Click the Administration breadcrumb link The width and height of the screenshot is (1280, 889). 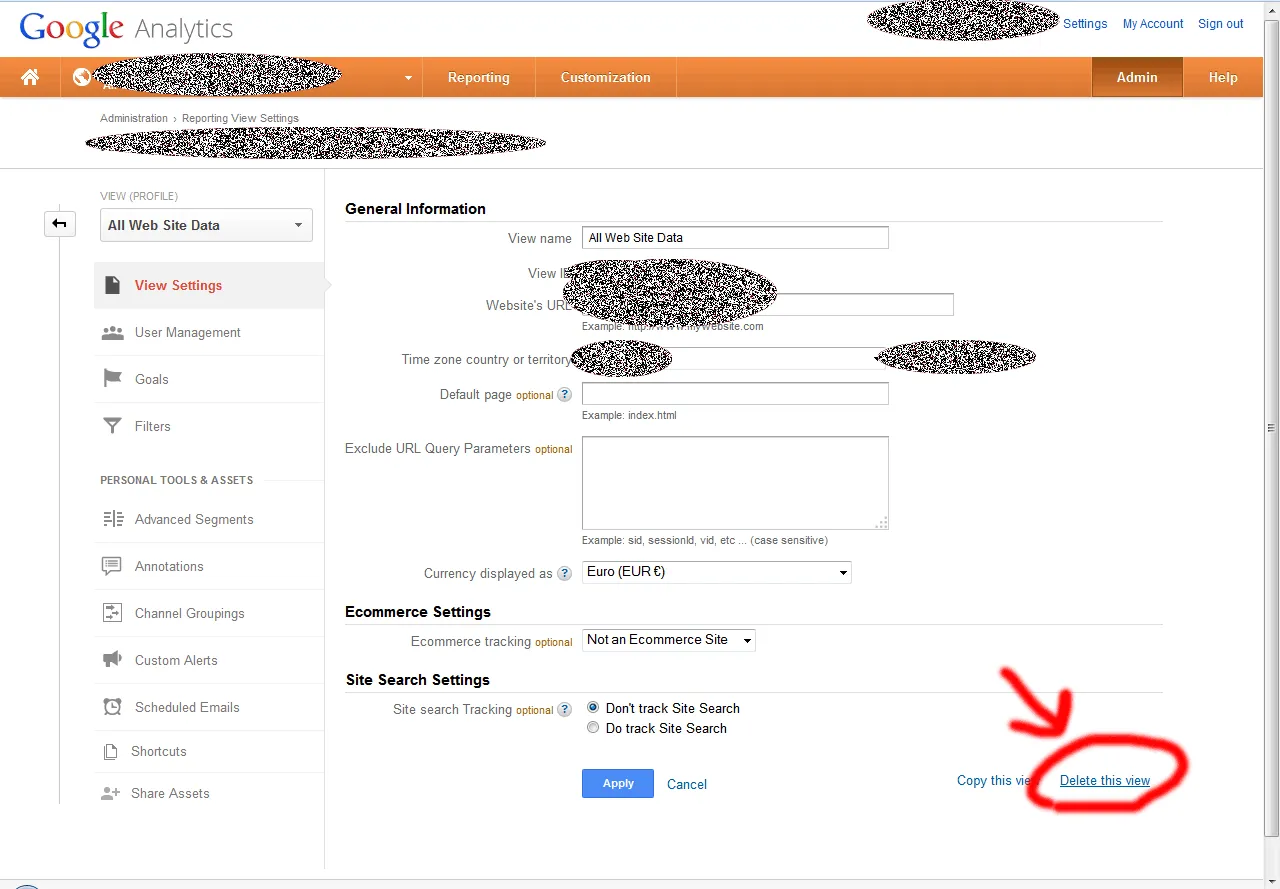(x=134, y=118)
